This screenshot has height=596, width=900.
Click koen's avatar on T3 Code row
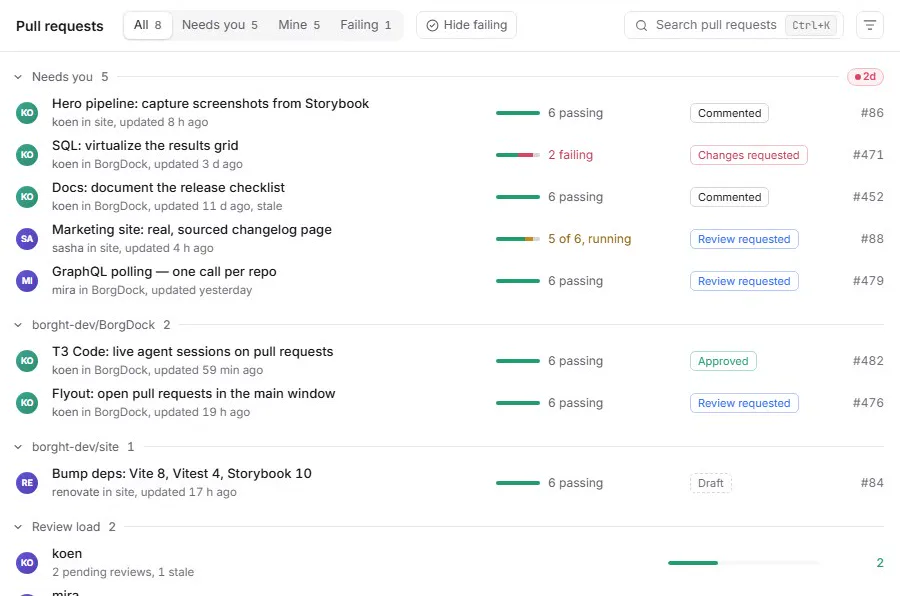[27, 361]
